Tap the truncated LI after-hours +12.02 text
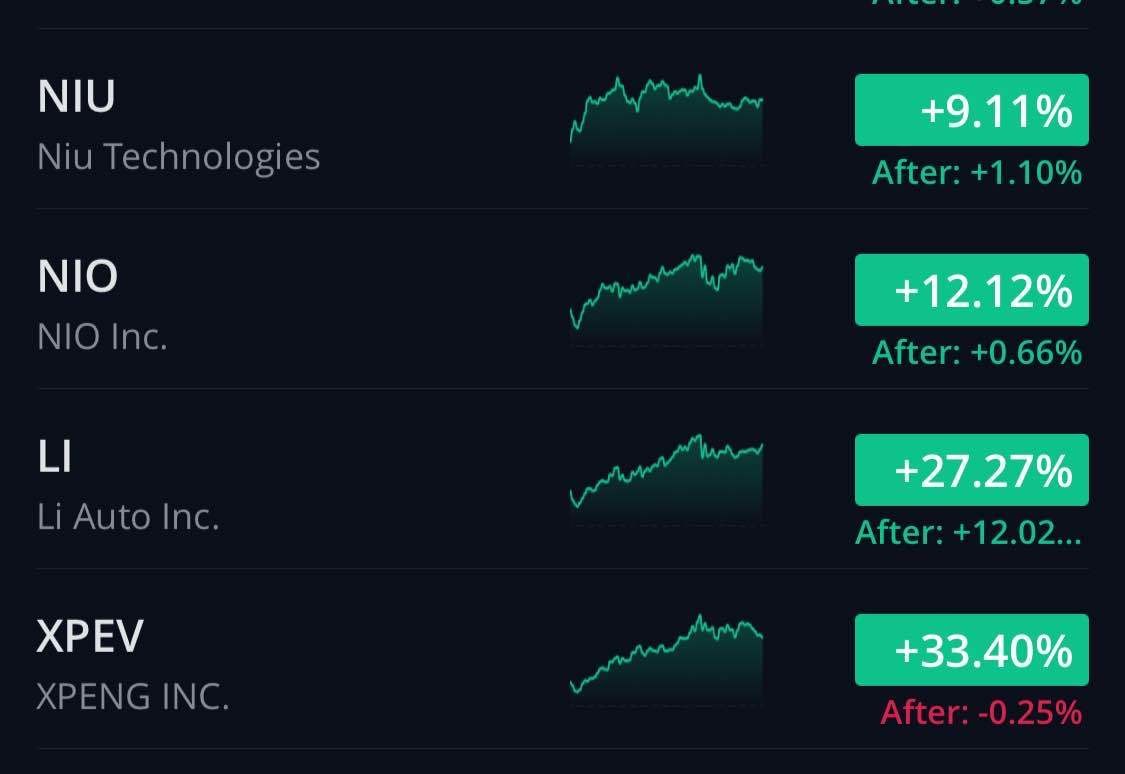This screenshot has height=774, width=1125. point(968,533)
